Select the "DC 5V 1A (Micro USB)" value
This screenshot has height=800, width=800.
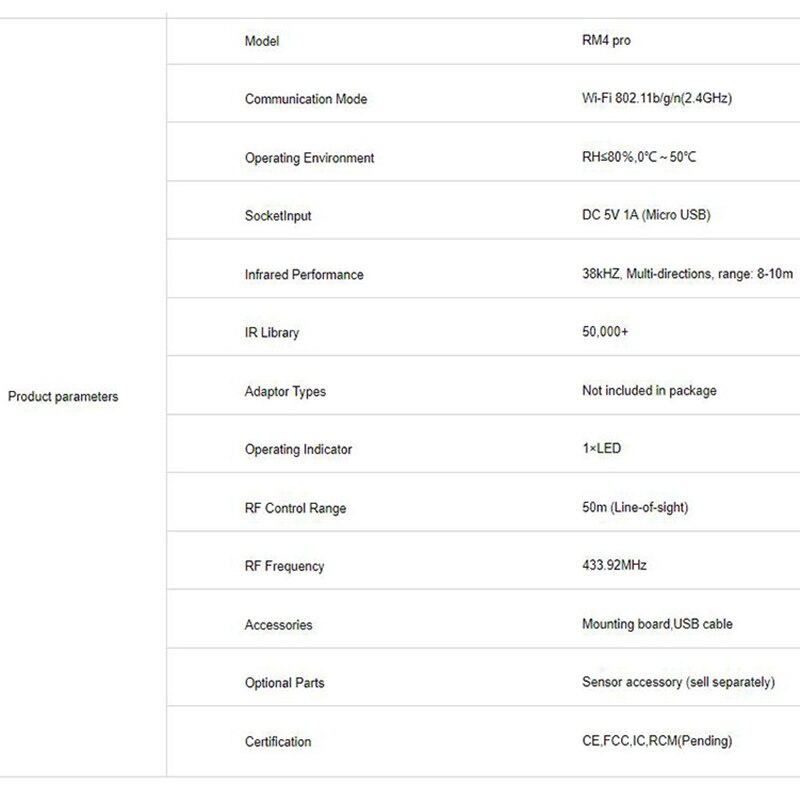coord(646,216)
